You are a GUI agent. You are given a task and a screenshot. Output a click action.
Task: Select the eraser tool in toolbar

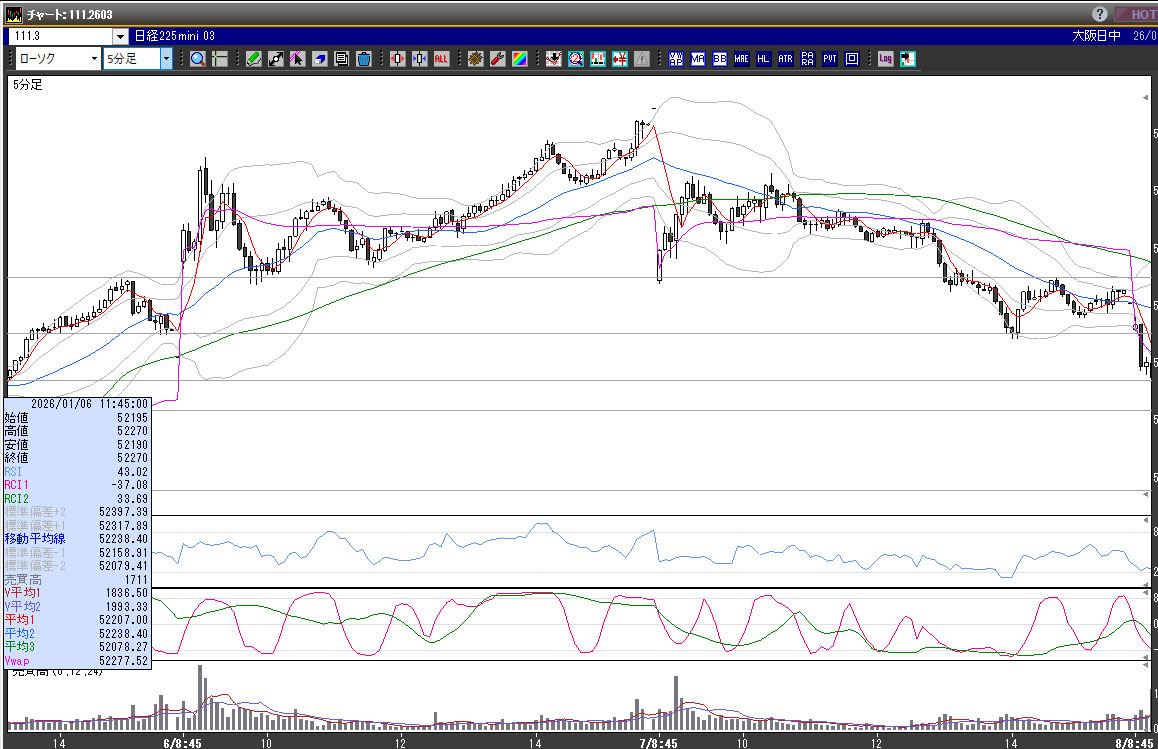[x=320, y=59]
